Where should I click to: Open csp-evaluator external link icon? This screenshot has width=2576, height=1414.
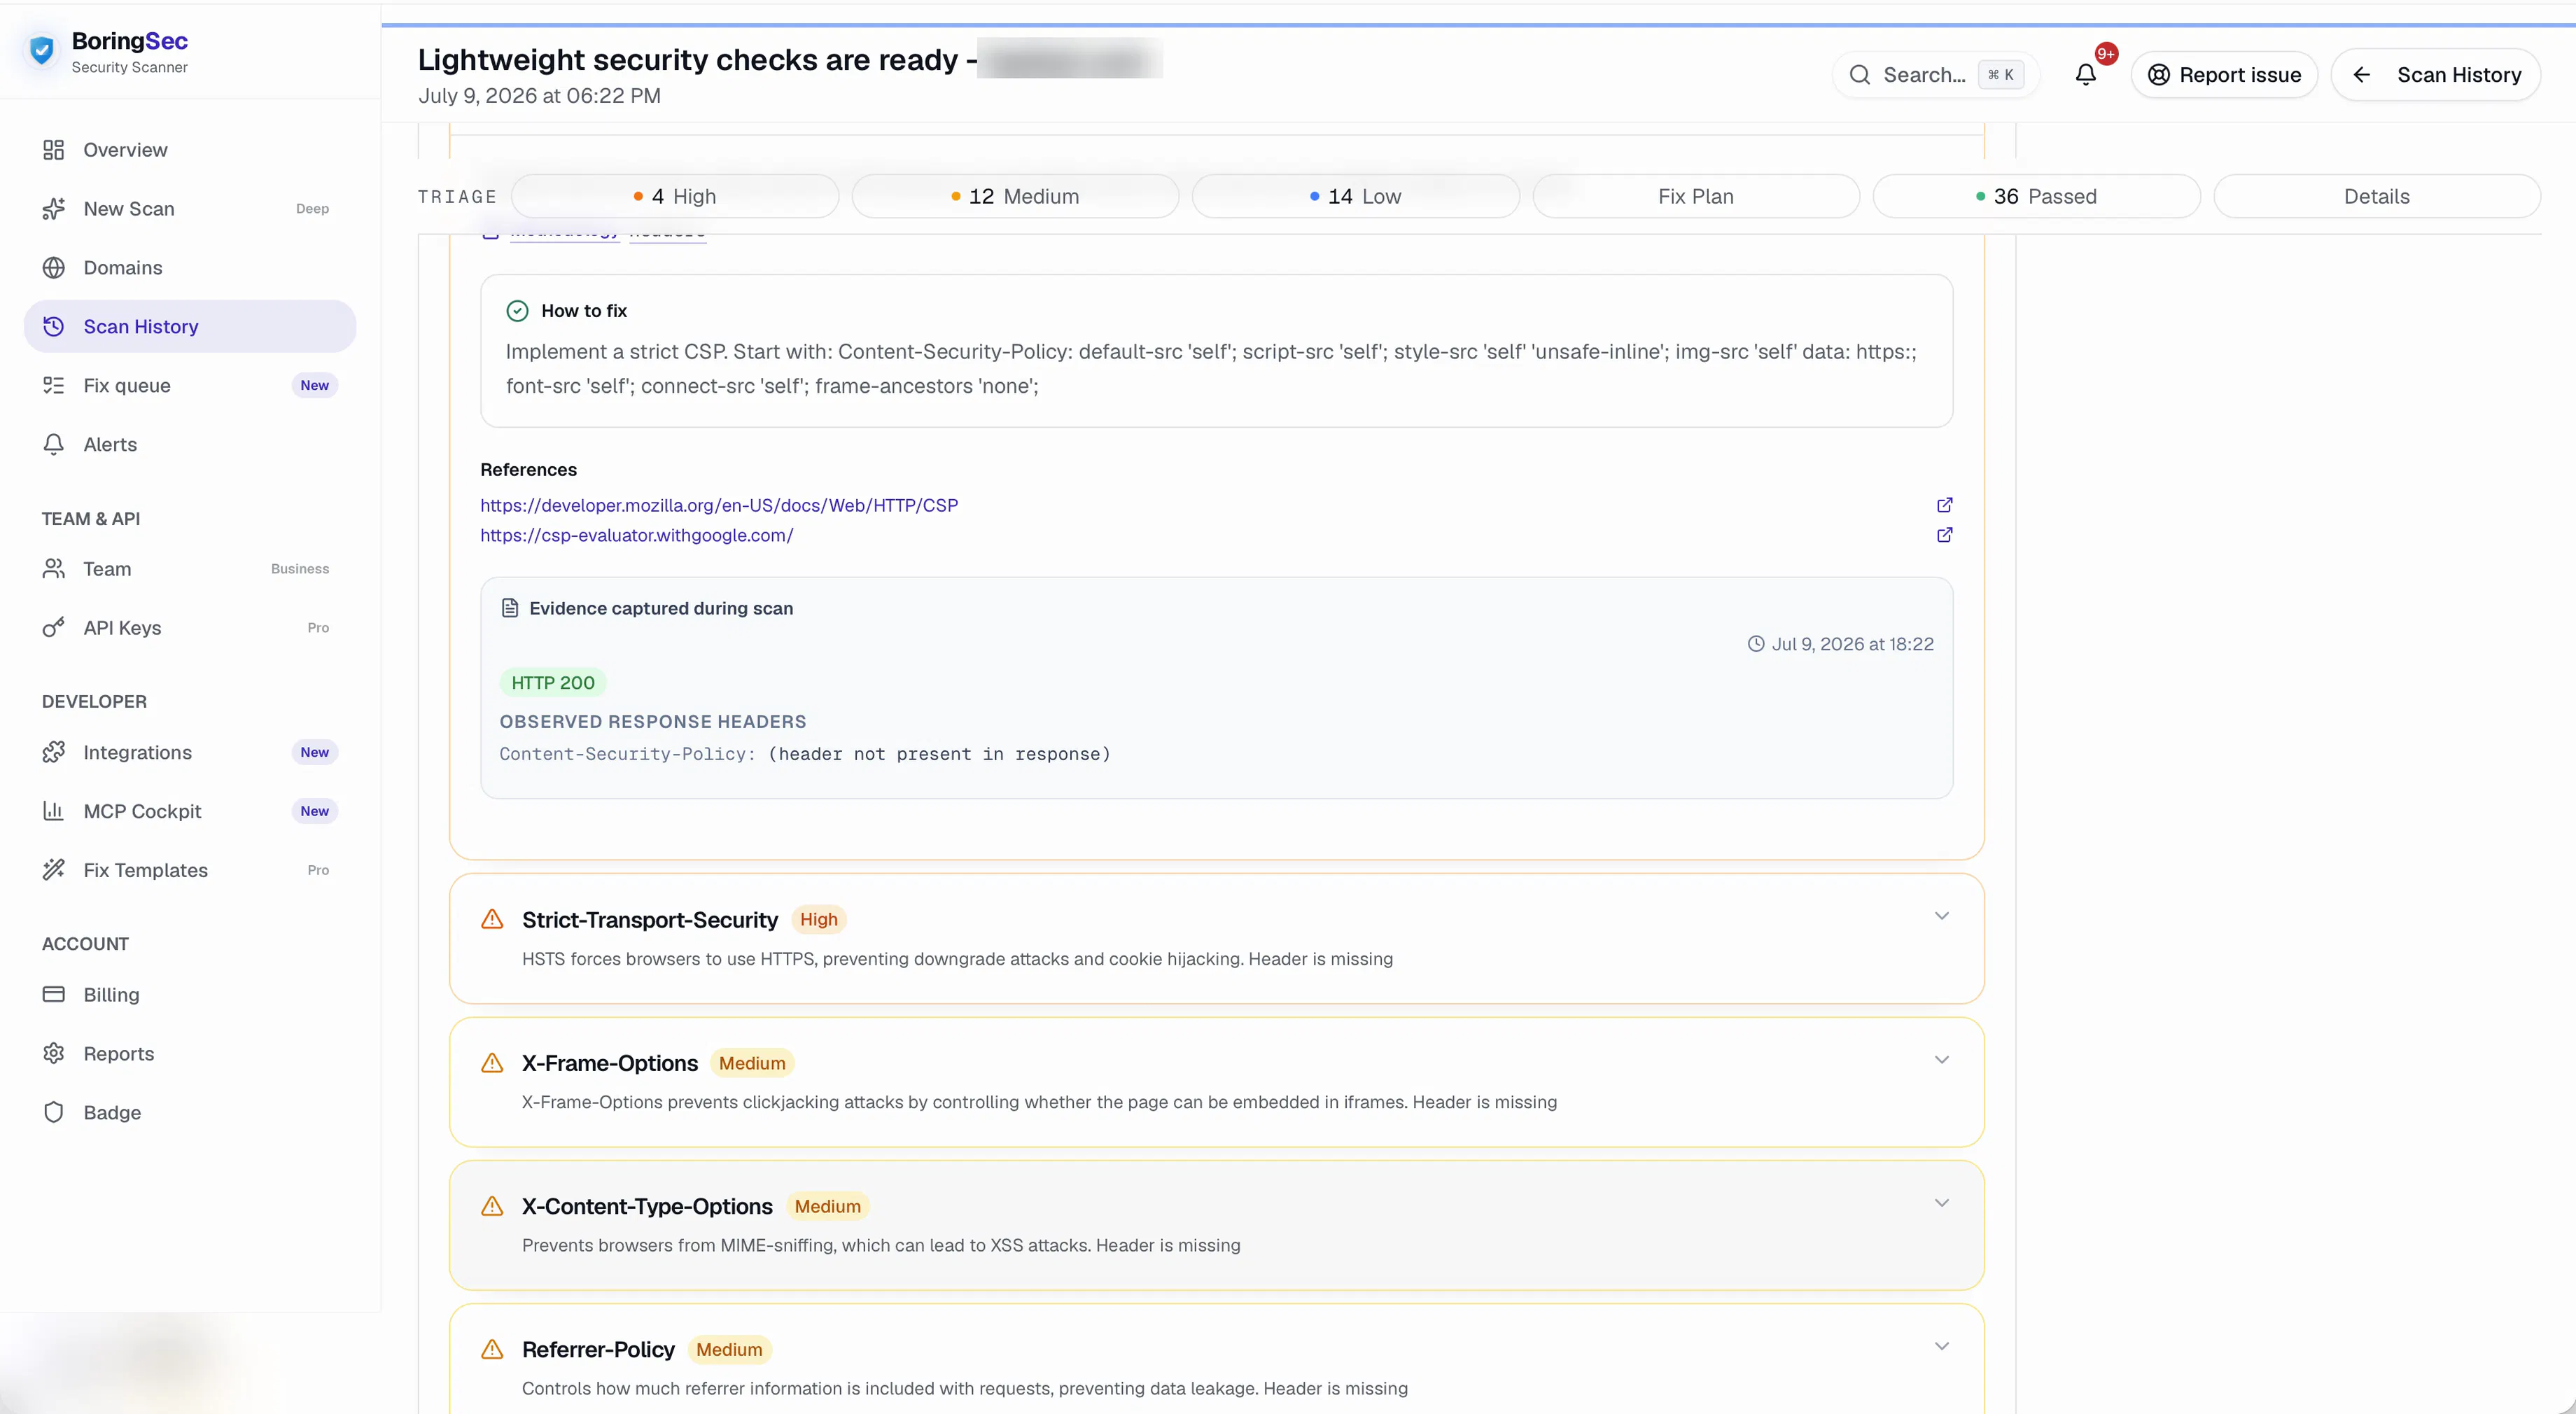[1944, 535]
